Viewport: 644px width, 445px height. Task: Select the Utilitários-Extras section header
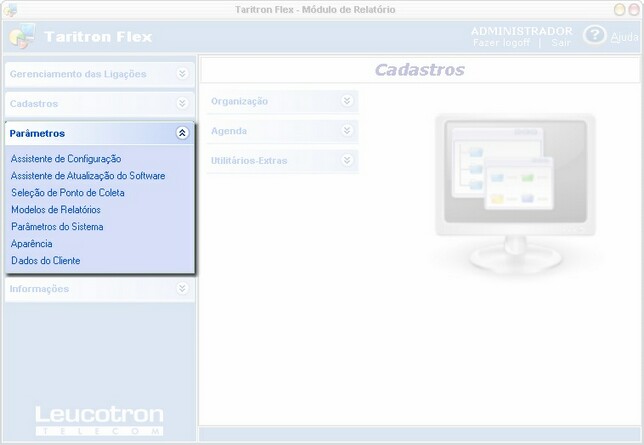283,161
